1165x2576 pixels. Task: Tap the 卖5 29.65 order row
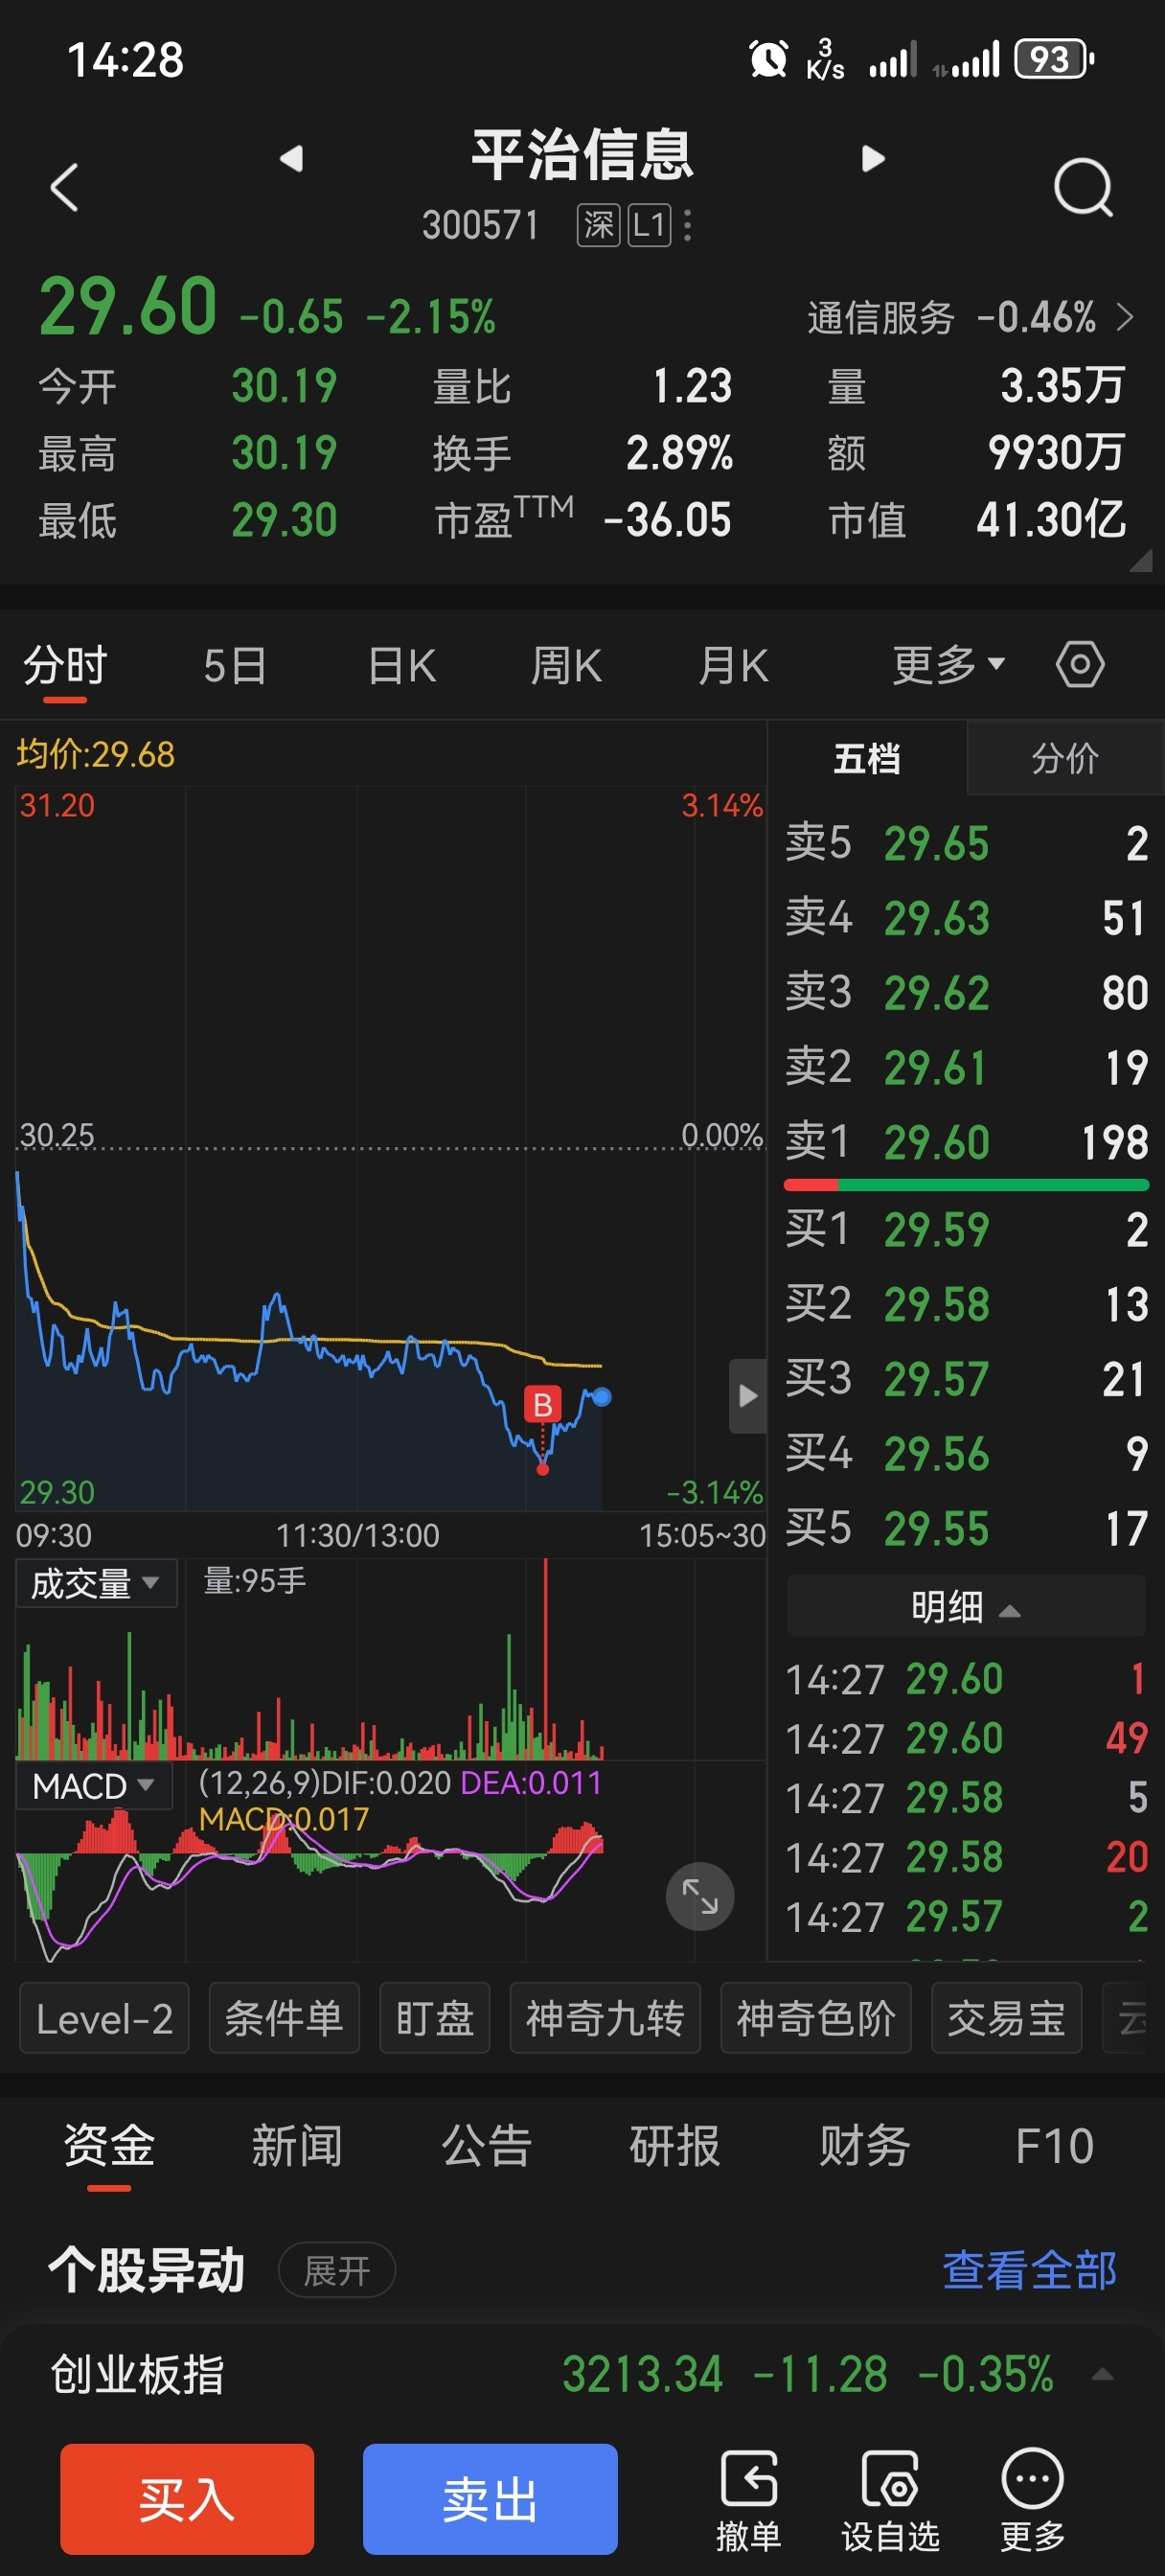coord(966,843)
